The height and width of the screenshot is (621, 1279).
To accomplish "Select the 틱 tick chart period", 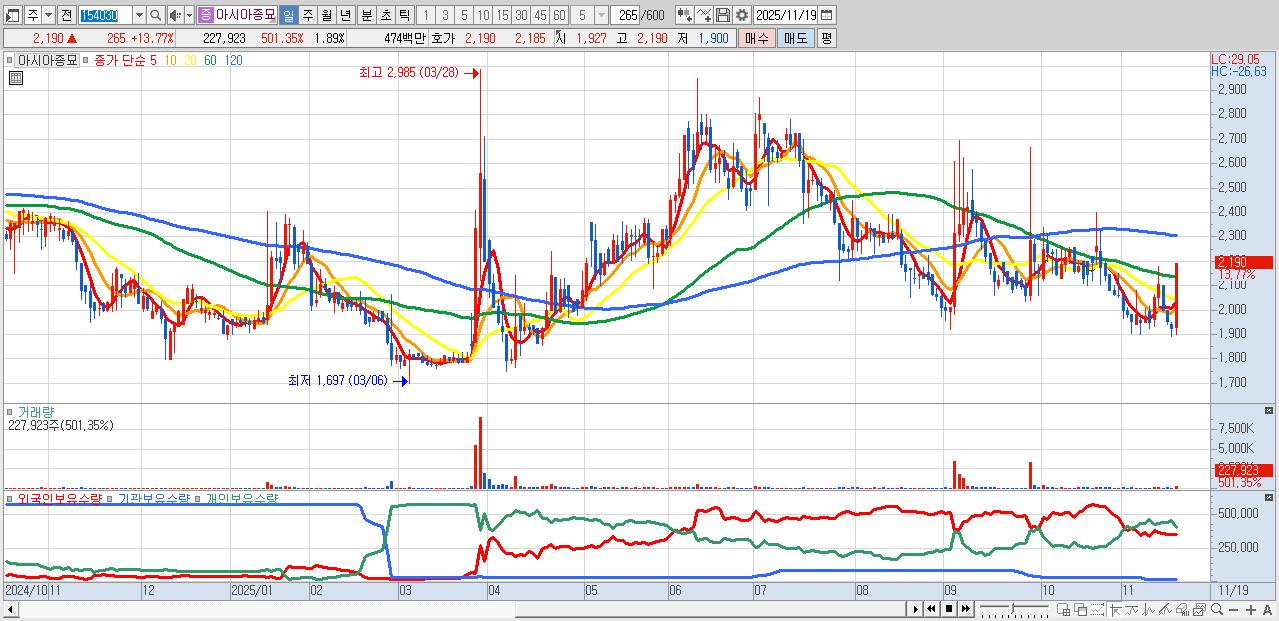I will tap(404, 16).
